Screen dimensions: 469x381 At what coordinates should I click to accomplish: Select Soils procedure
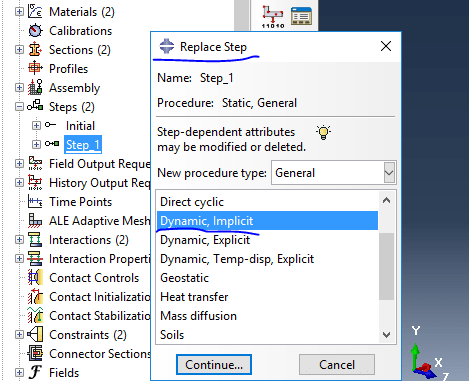pyautogui.click(x=267, y=335)
